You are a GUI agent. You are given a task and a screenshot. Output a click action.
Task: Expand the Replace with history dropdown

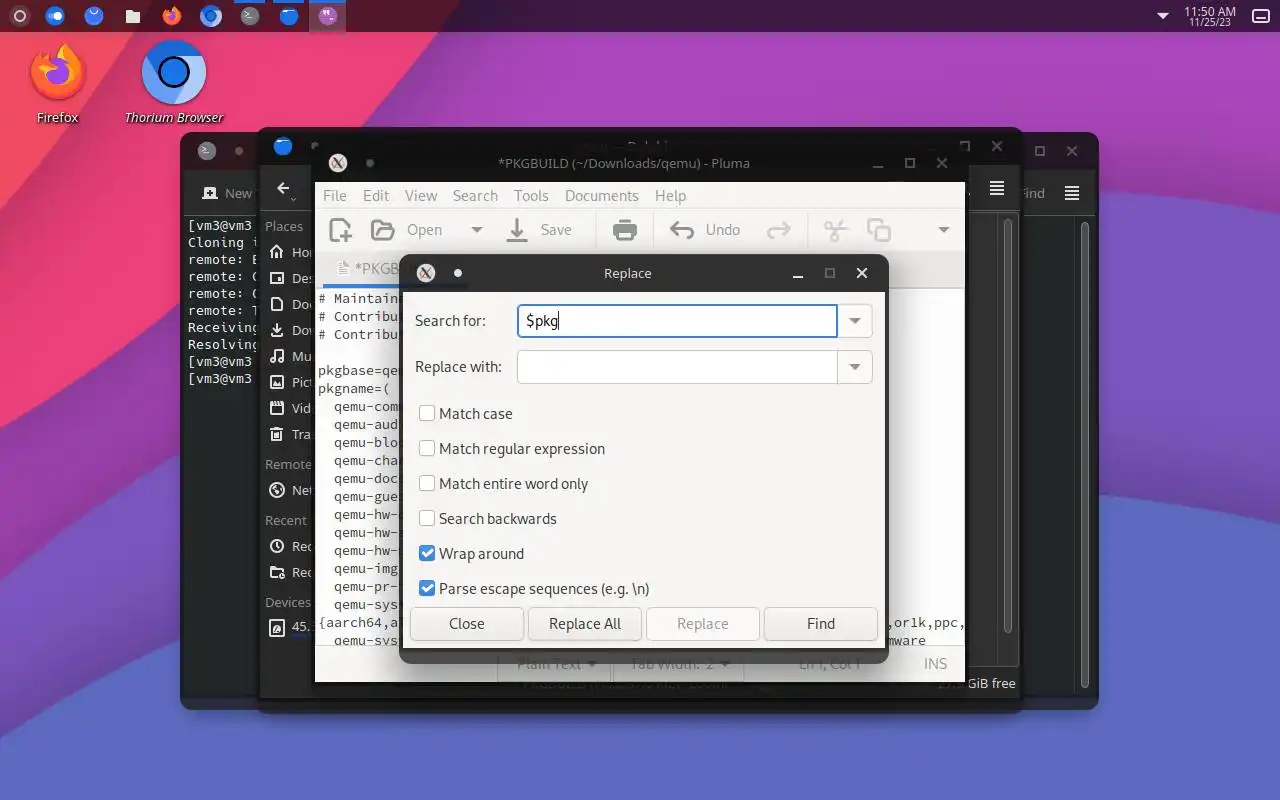(855, 367)
